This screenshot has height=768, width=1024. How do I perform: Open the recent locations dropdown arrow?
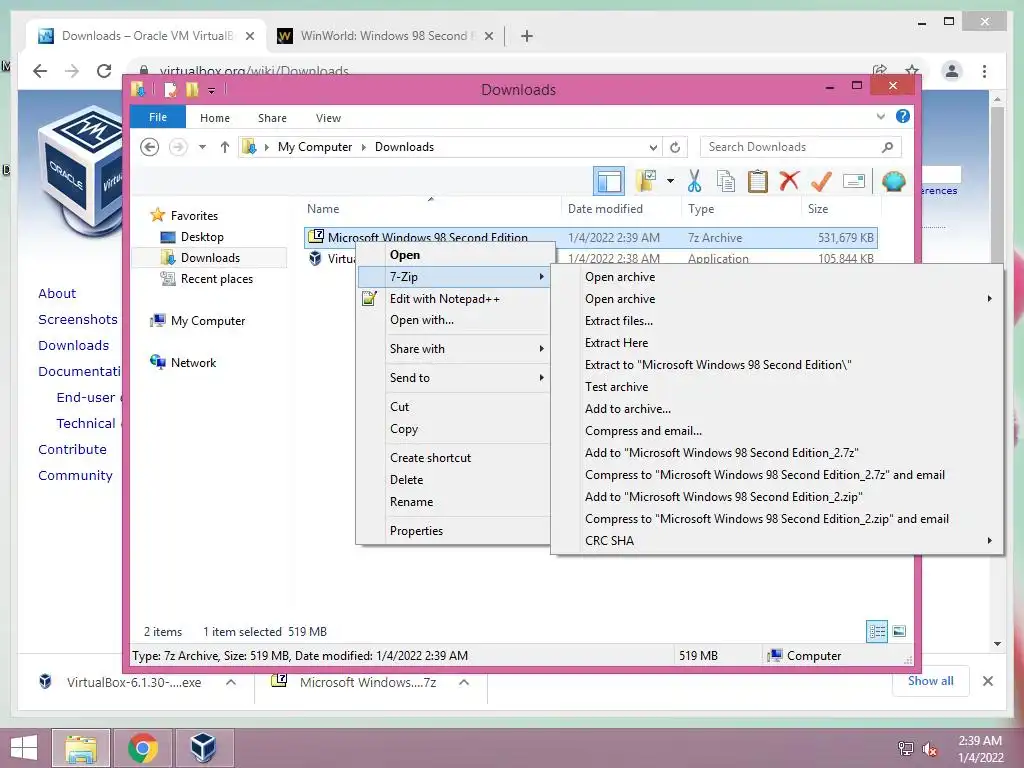[202, 147]
